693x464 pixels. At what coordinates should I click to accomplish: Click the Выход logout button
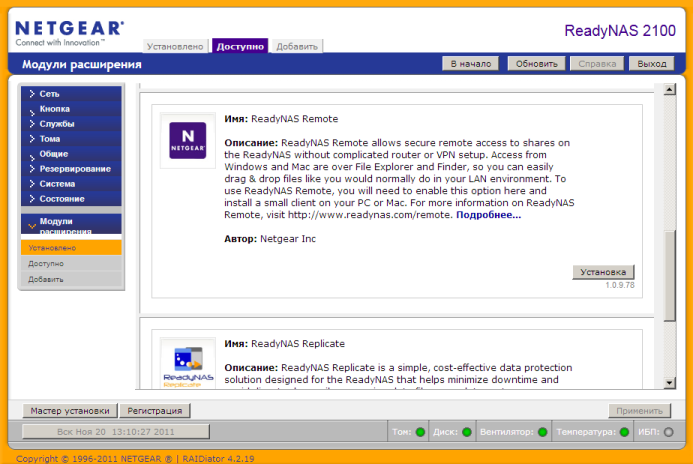(651, 64)
